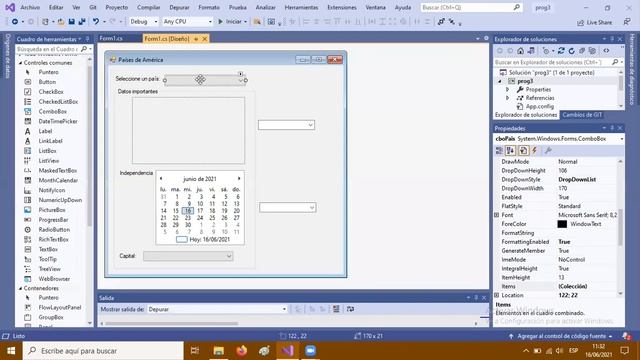Viewport: 640px width, 360px height.
Task: Click the Save All icon
Action: [82, 22]
